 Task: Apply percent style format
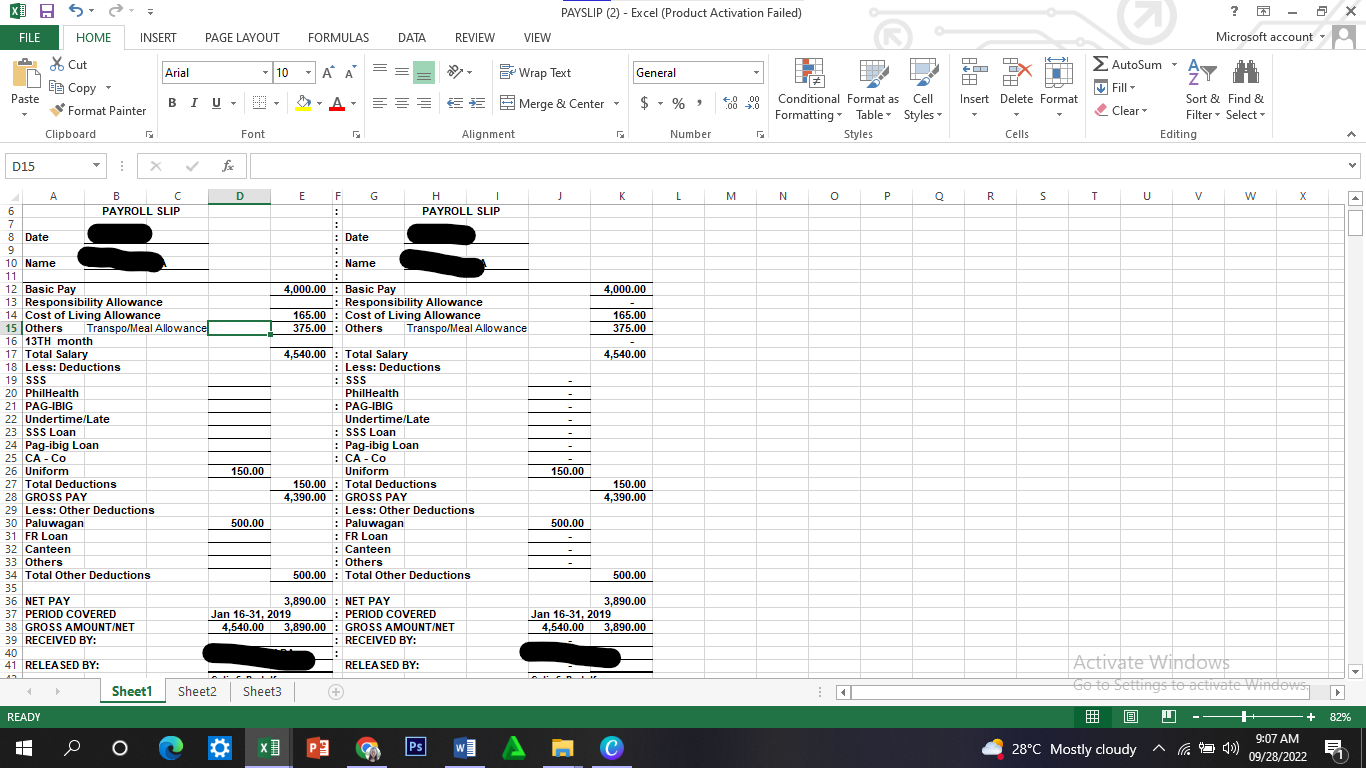click(678, 104)
